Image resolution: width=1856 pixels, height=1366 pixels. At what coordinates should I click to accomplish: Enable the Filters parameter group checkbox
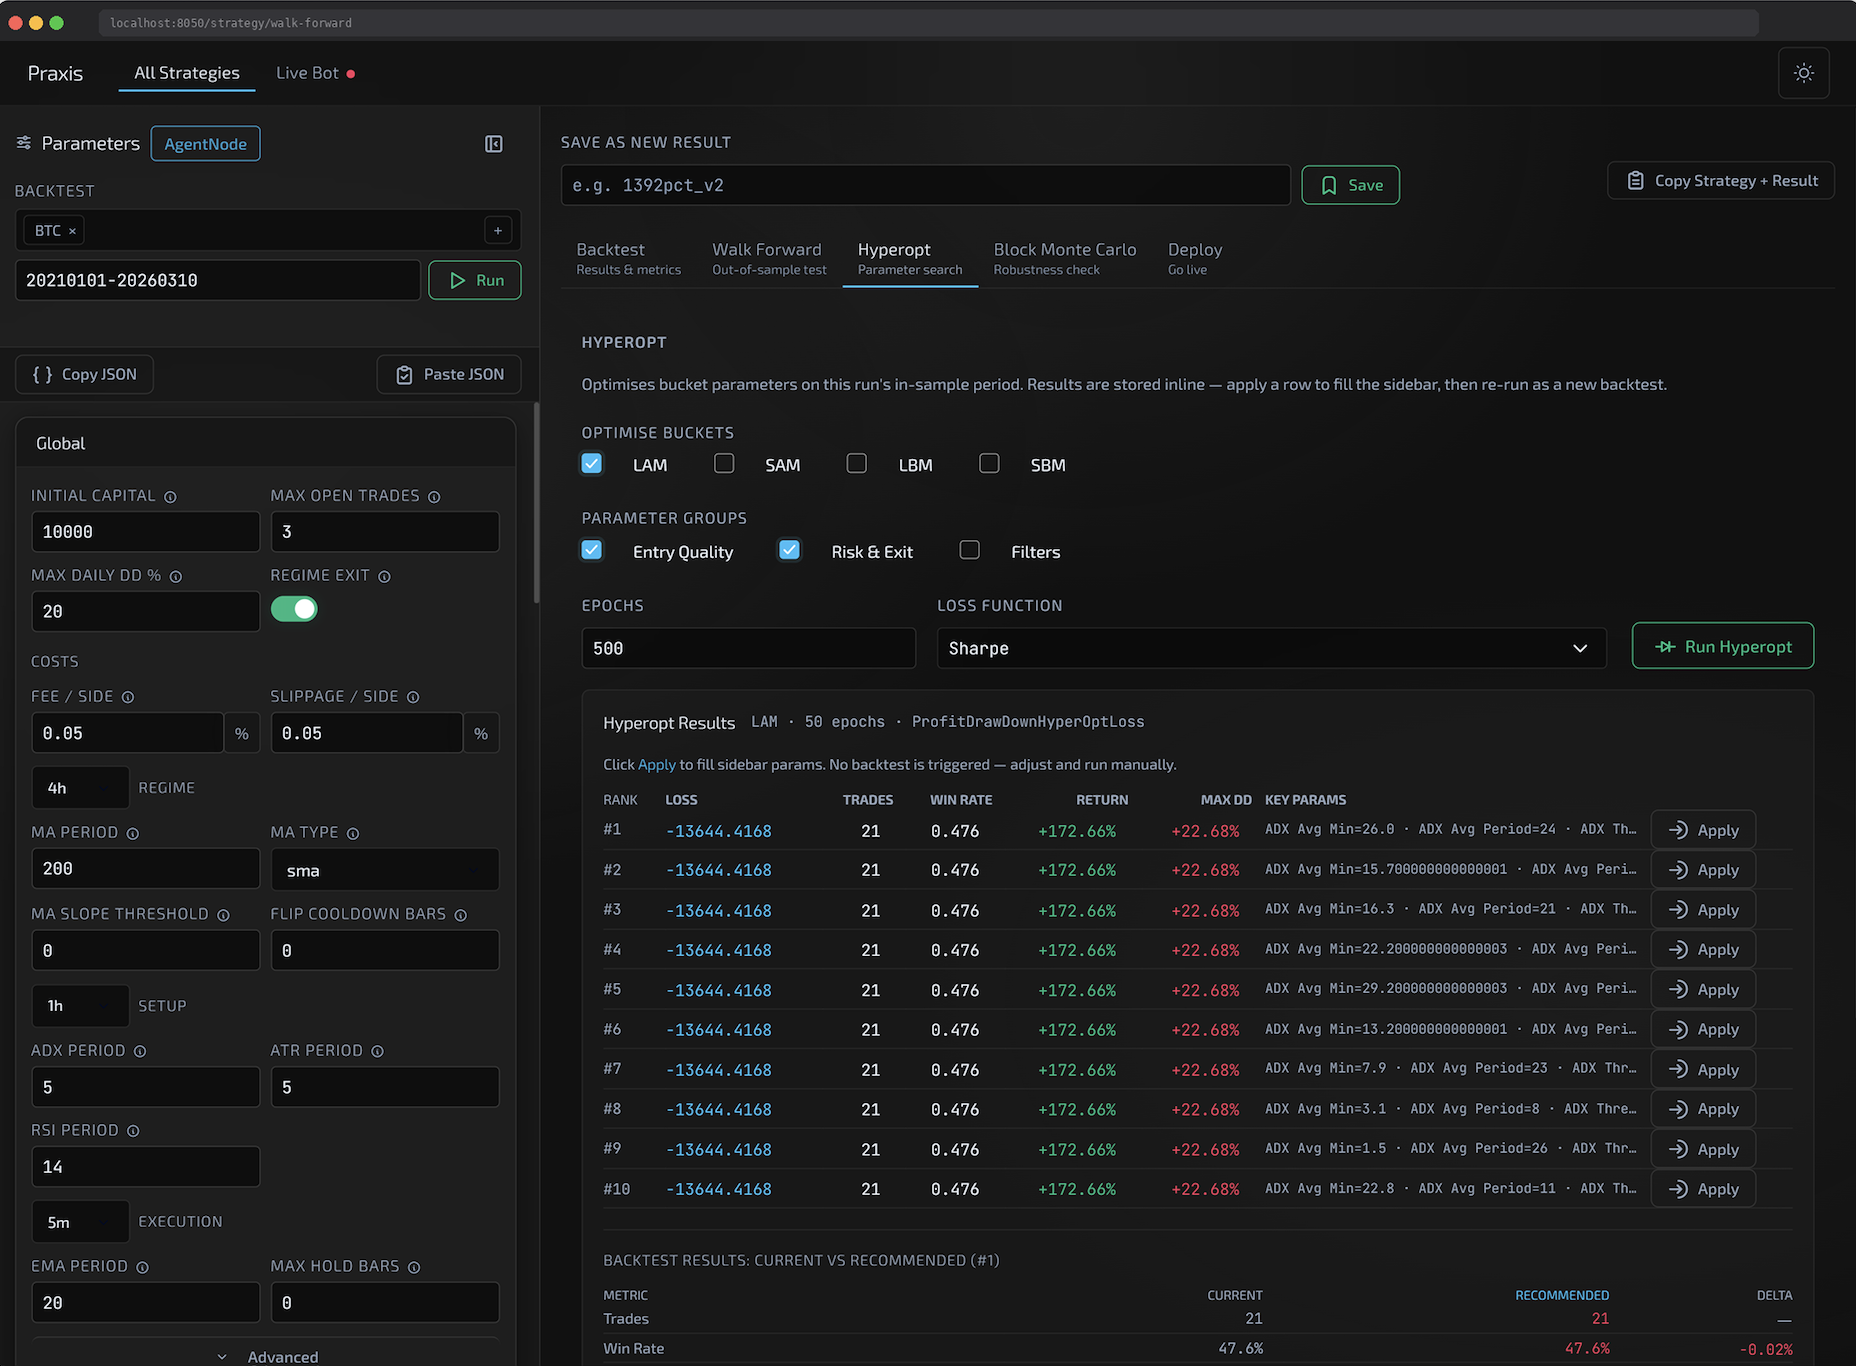(969, 550)
